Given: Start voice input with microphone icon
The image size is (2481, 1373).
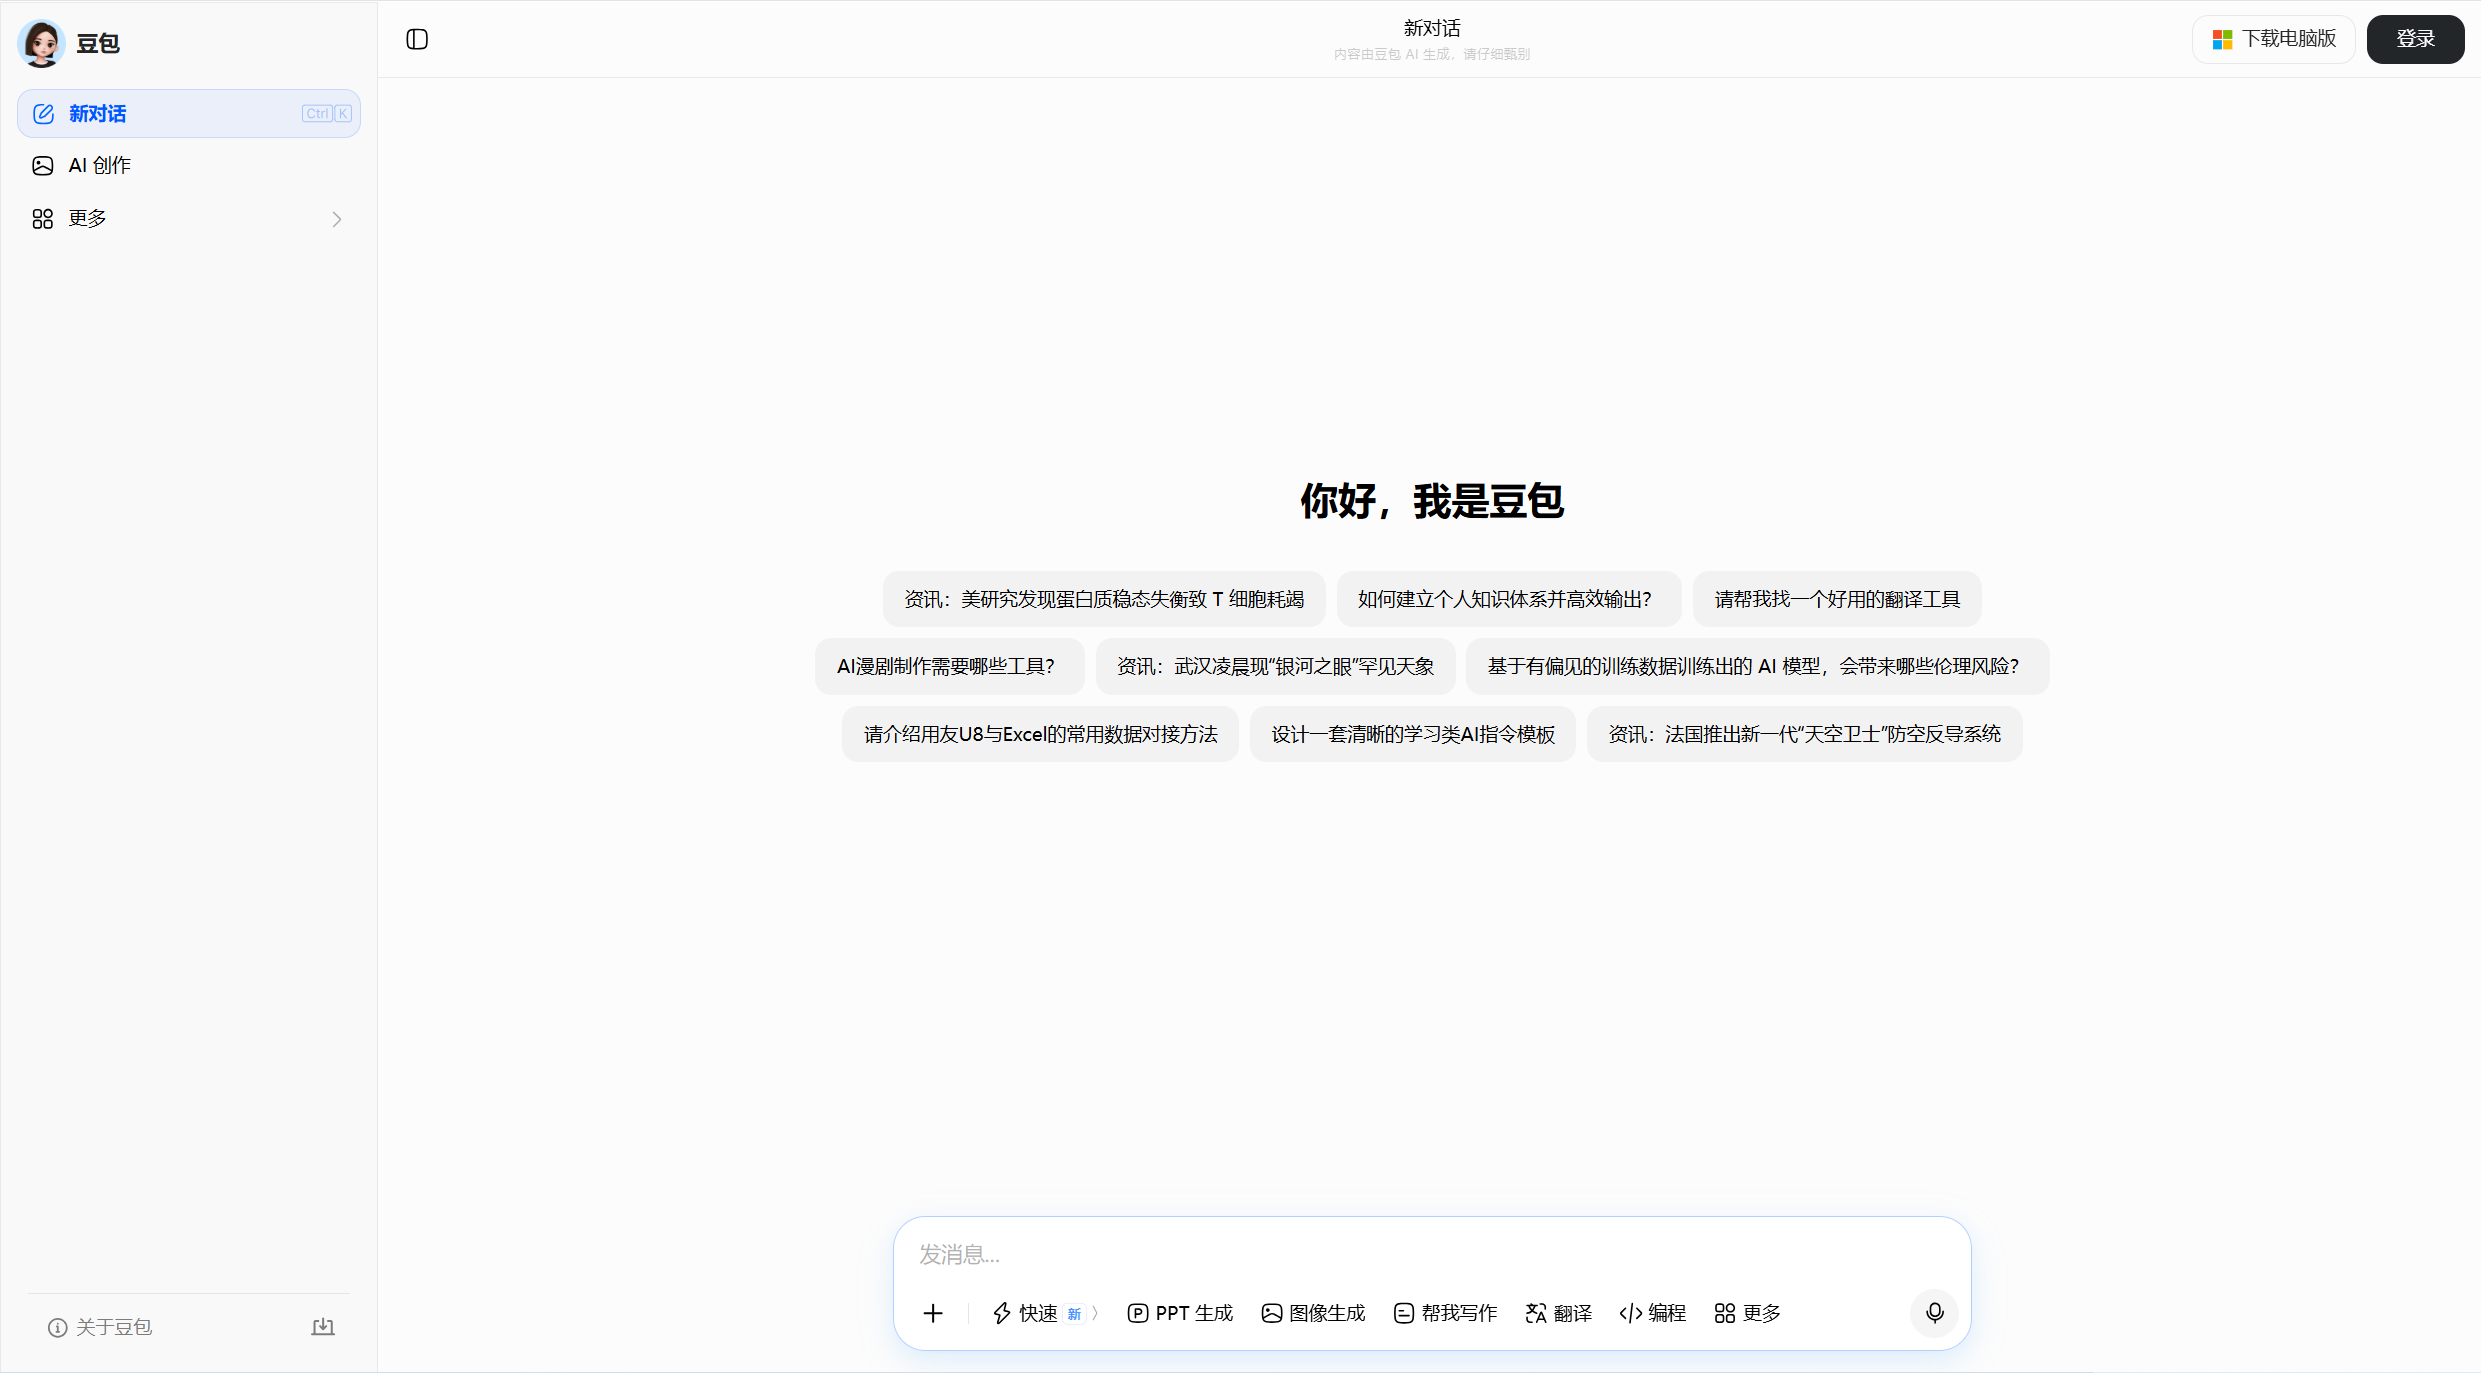Looking at the screenshot, I should coord(1934,1313).
